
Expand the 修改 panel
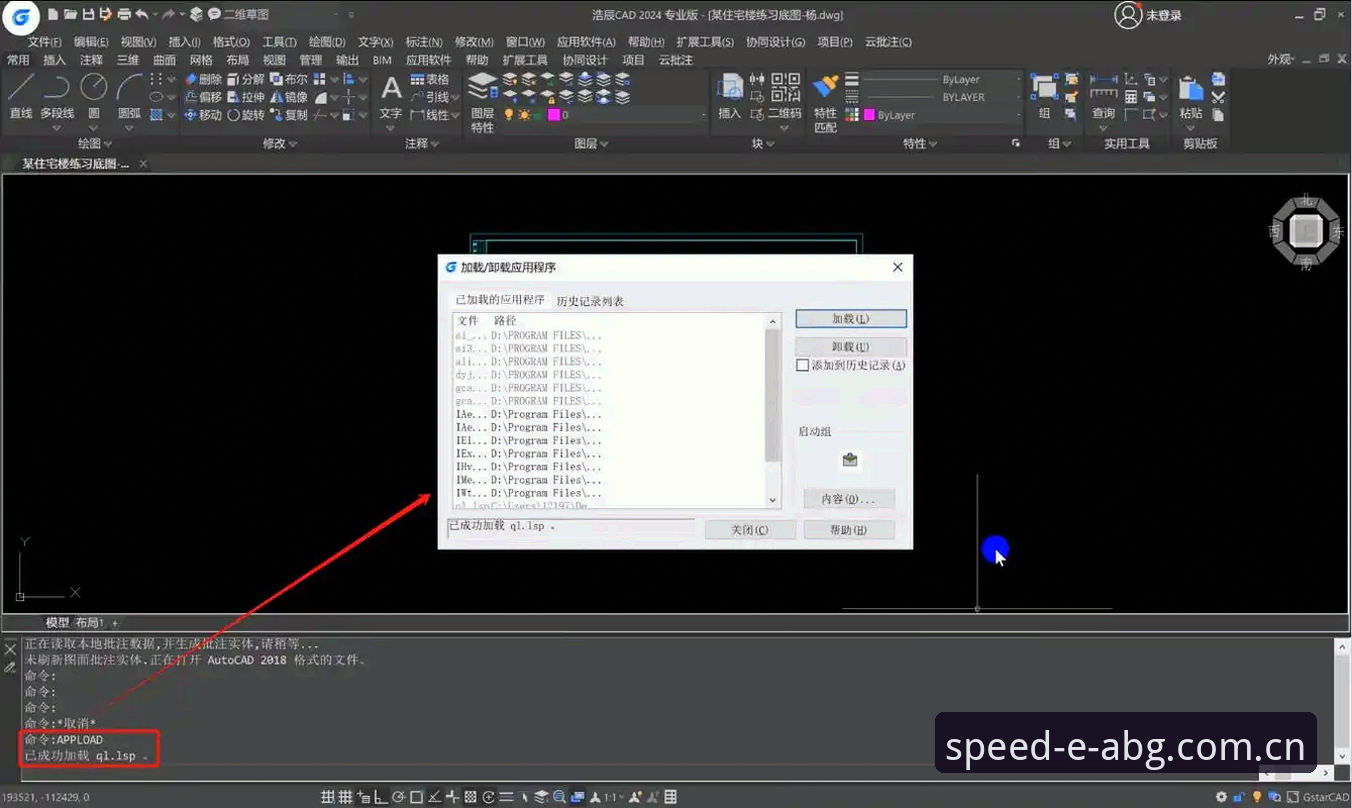pos(279,144)
